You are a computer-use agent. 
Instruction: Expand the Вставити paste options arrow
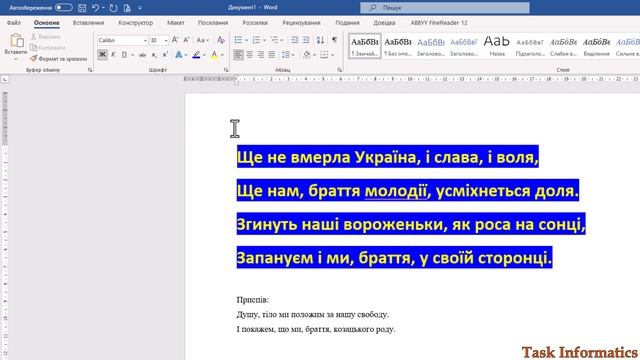pos(16,60)
